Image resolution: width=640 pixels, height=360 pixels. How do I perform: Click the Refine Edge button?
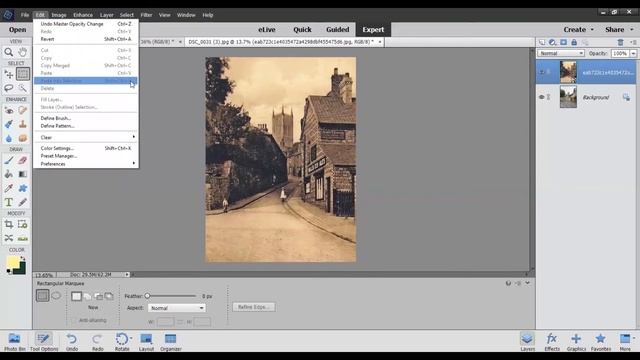(254, 307)
